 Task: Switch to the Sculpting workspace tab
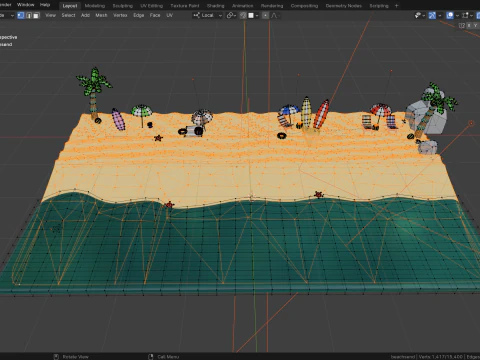tap(122, 6)
